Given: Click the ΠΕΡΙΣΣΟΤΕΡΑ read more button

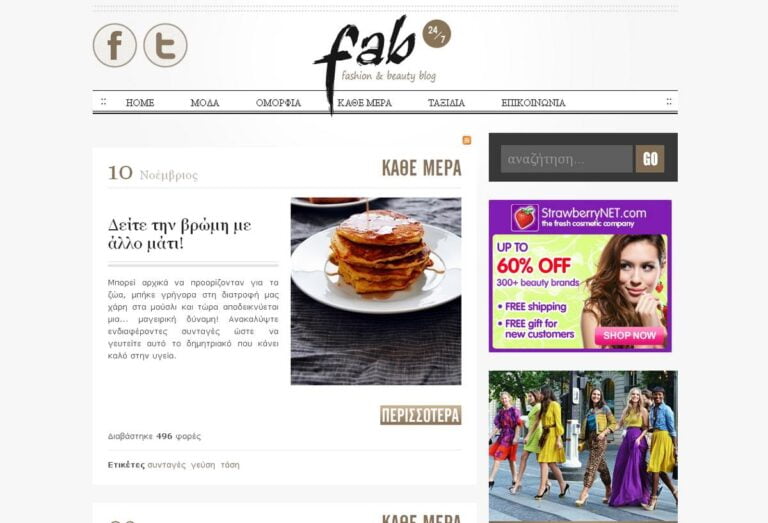Looking at the screenshot, I should 421,415.
